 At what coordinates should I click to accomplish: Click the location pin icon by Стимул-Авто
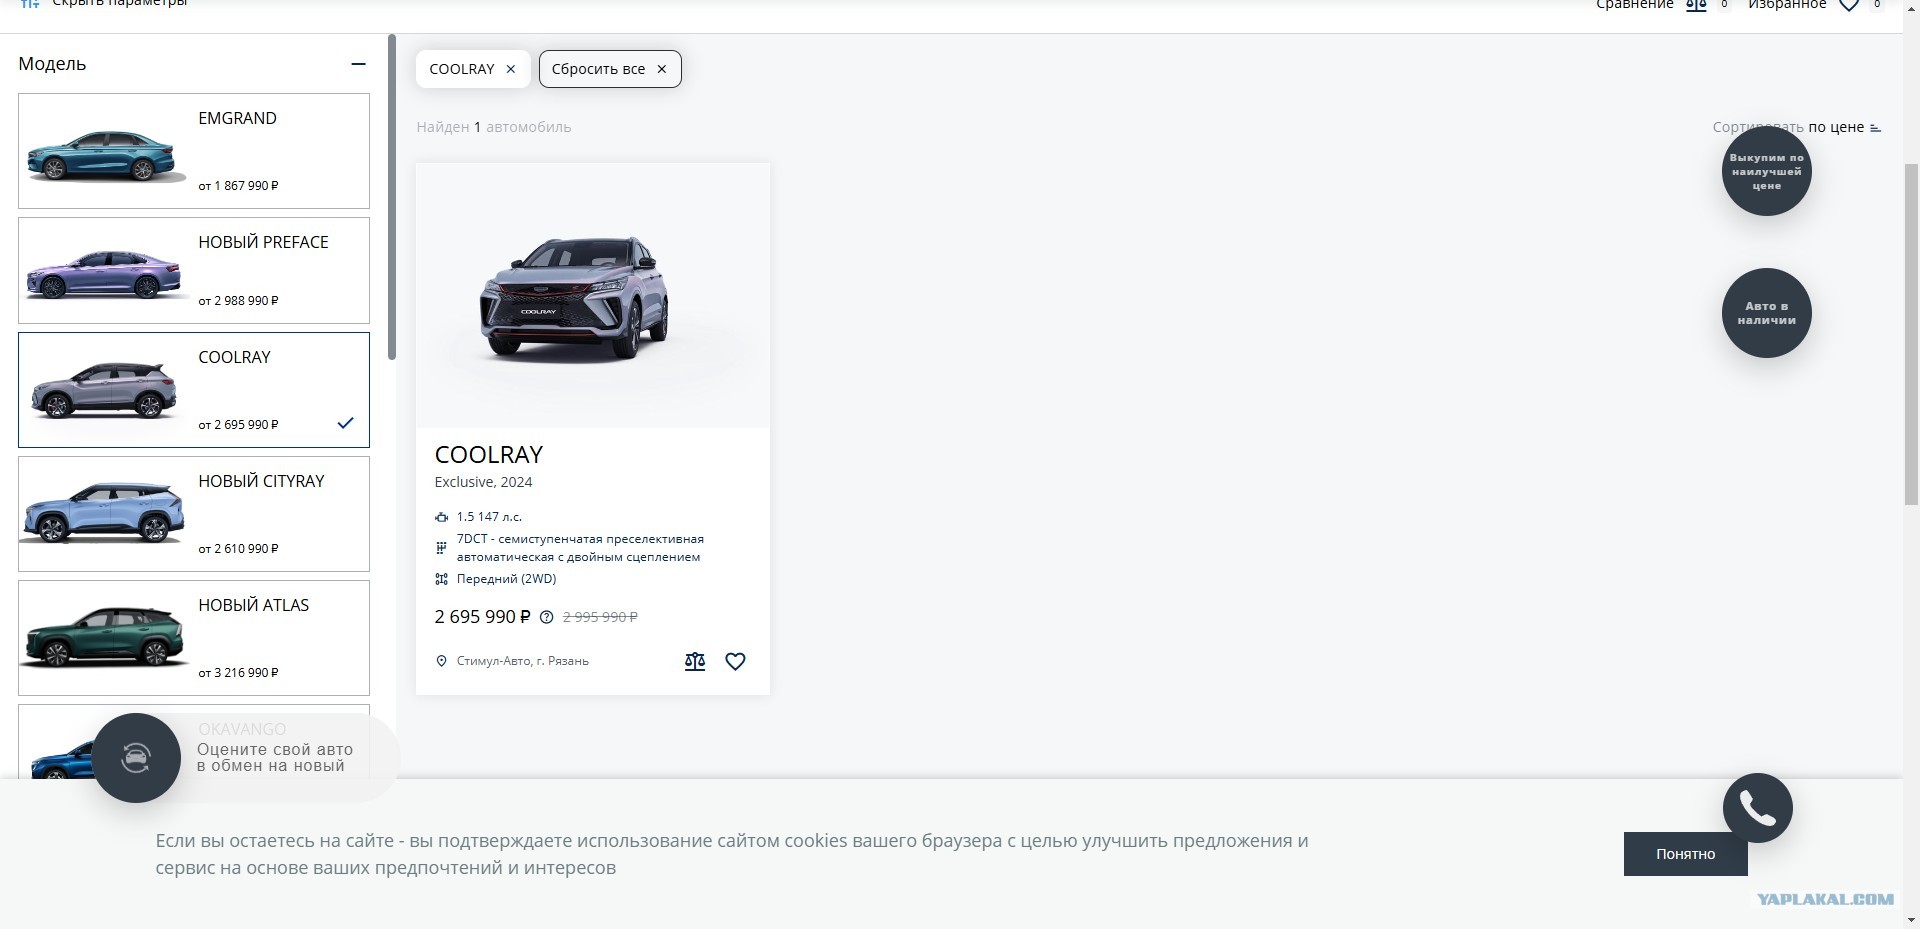pyautogui.click(x=441, y=661)
